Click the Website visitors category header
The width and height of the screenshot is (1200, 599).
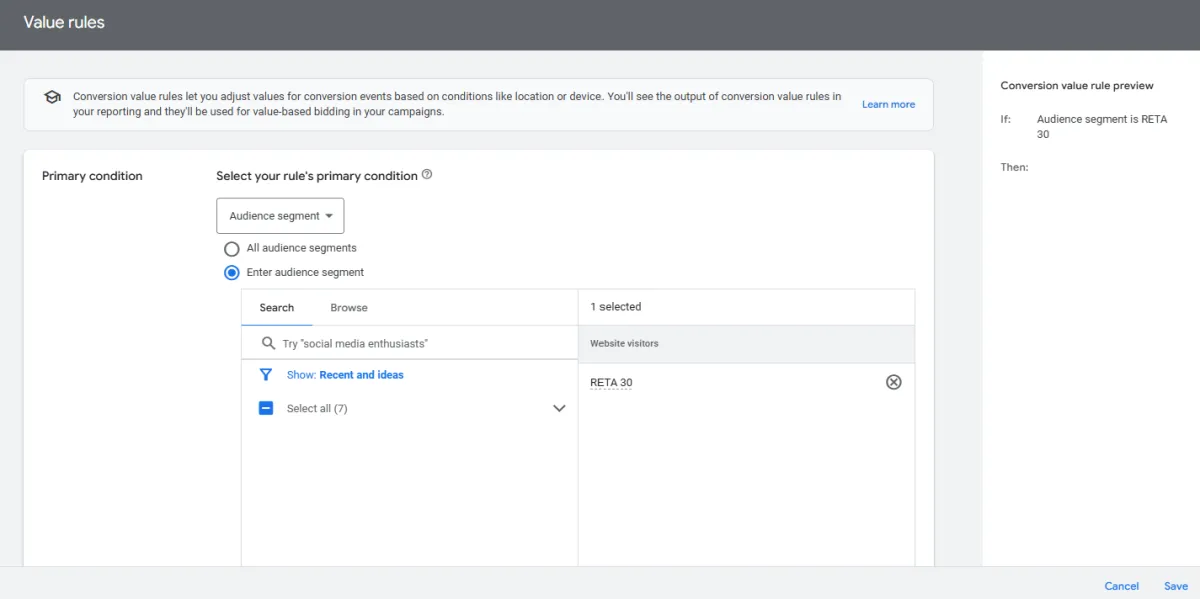624,343
